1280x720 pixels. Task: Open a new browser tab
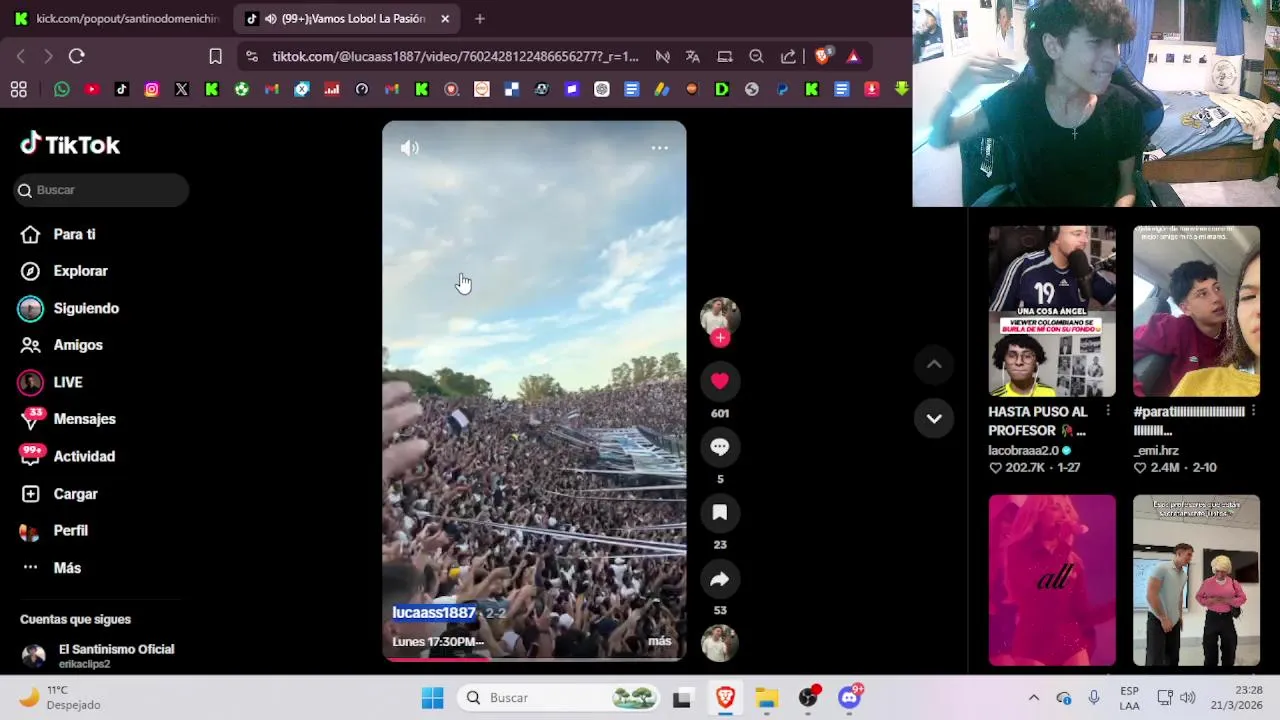tap(480, 18)
